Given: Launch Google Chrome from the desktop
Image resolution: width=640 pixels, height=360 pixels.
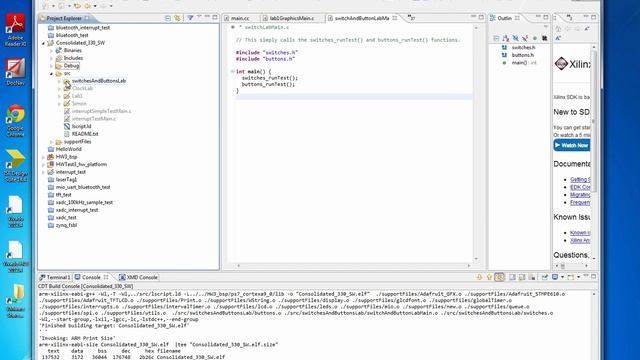Looking at the screenshot, I should [16, 120].
